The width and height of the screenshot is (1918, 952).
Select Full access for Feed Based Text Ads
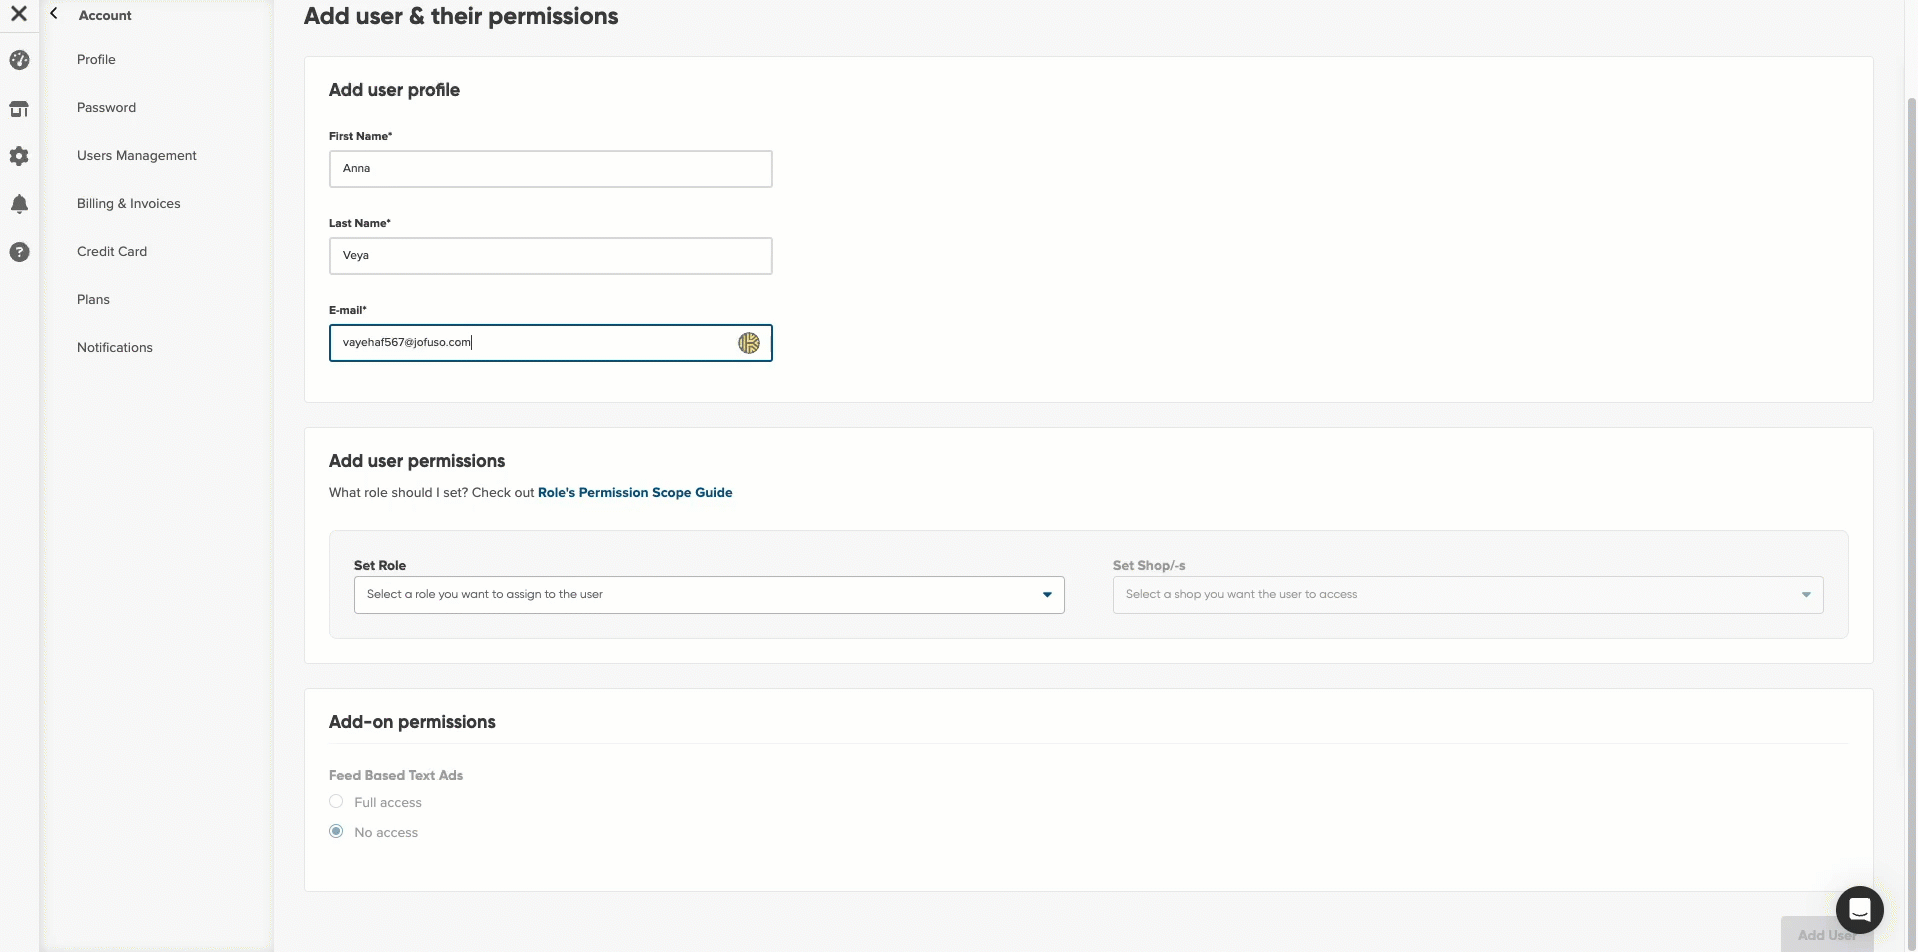336,802
